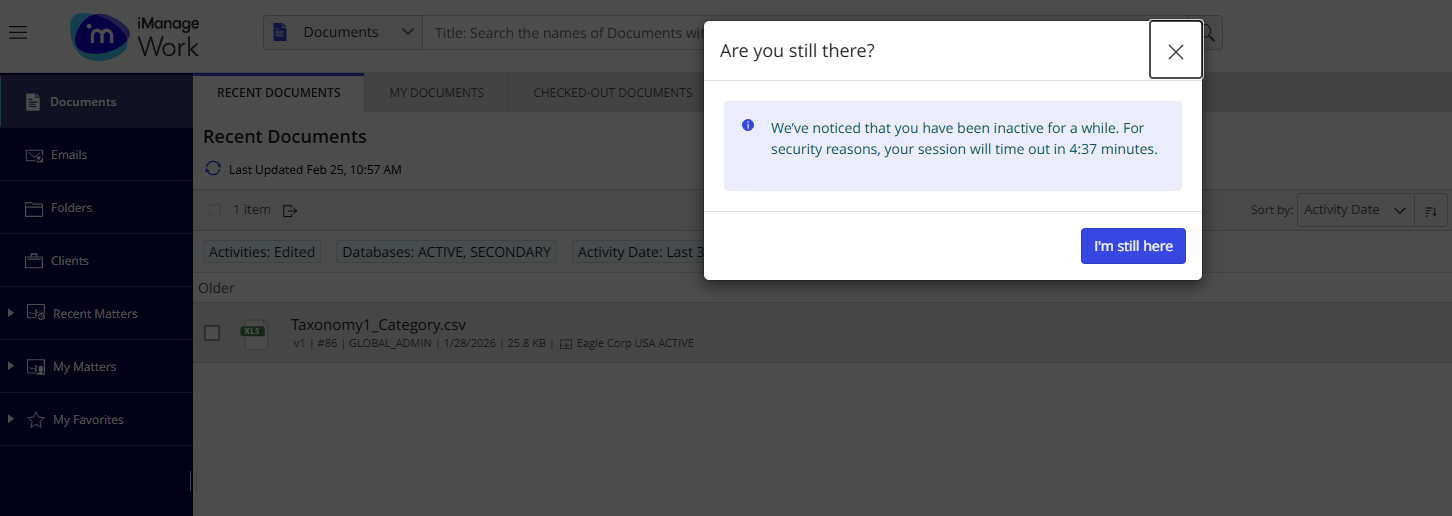Screen dimensions: 1452x516
Task: Switch to the Checked-Out Documents tab
Action: [x=612, y=93]
